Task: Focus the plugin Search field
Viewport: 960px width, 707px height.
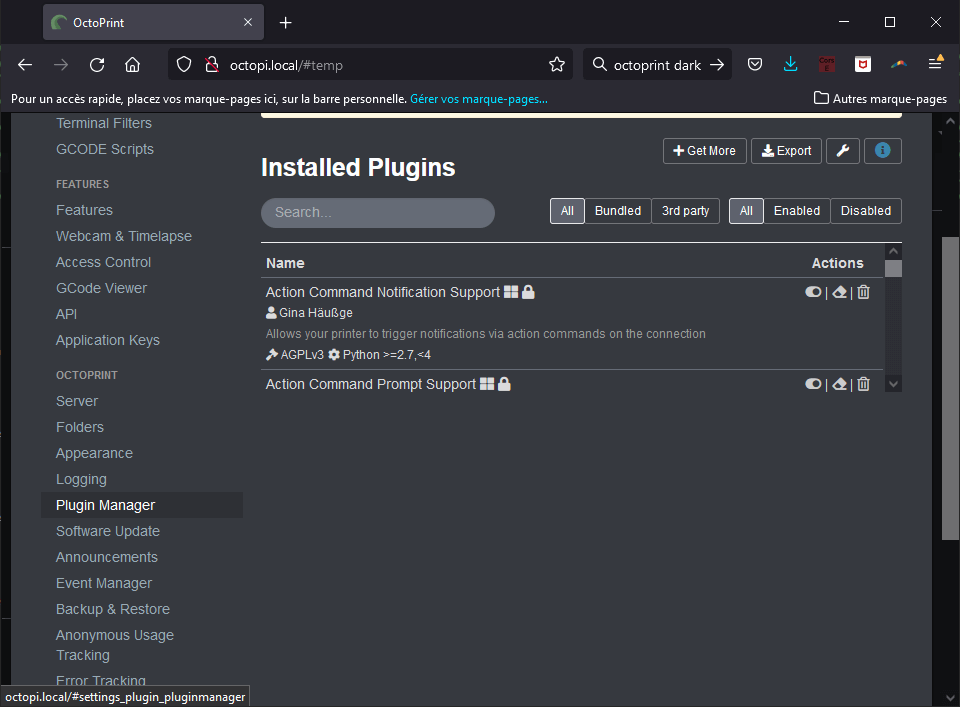Action: [378, 212]
